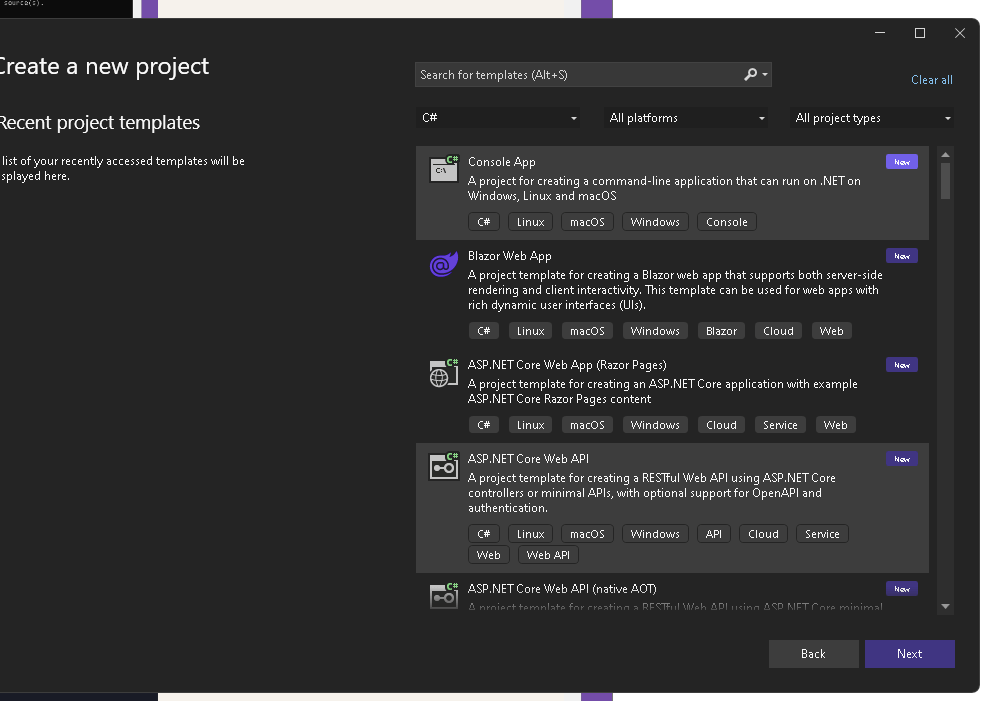Click the Linux tag on Blazor Web App
This screenshot has height=701, width=1001.
pyautogui.click(x=531, y=331)
